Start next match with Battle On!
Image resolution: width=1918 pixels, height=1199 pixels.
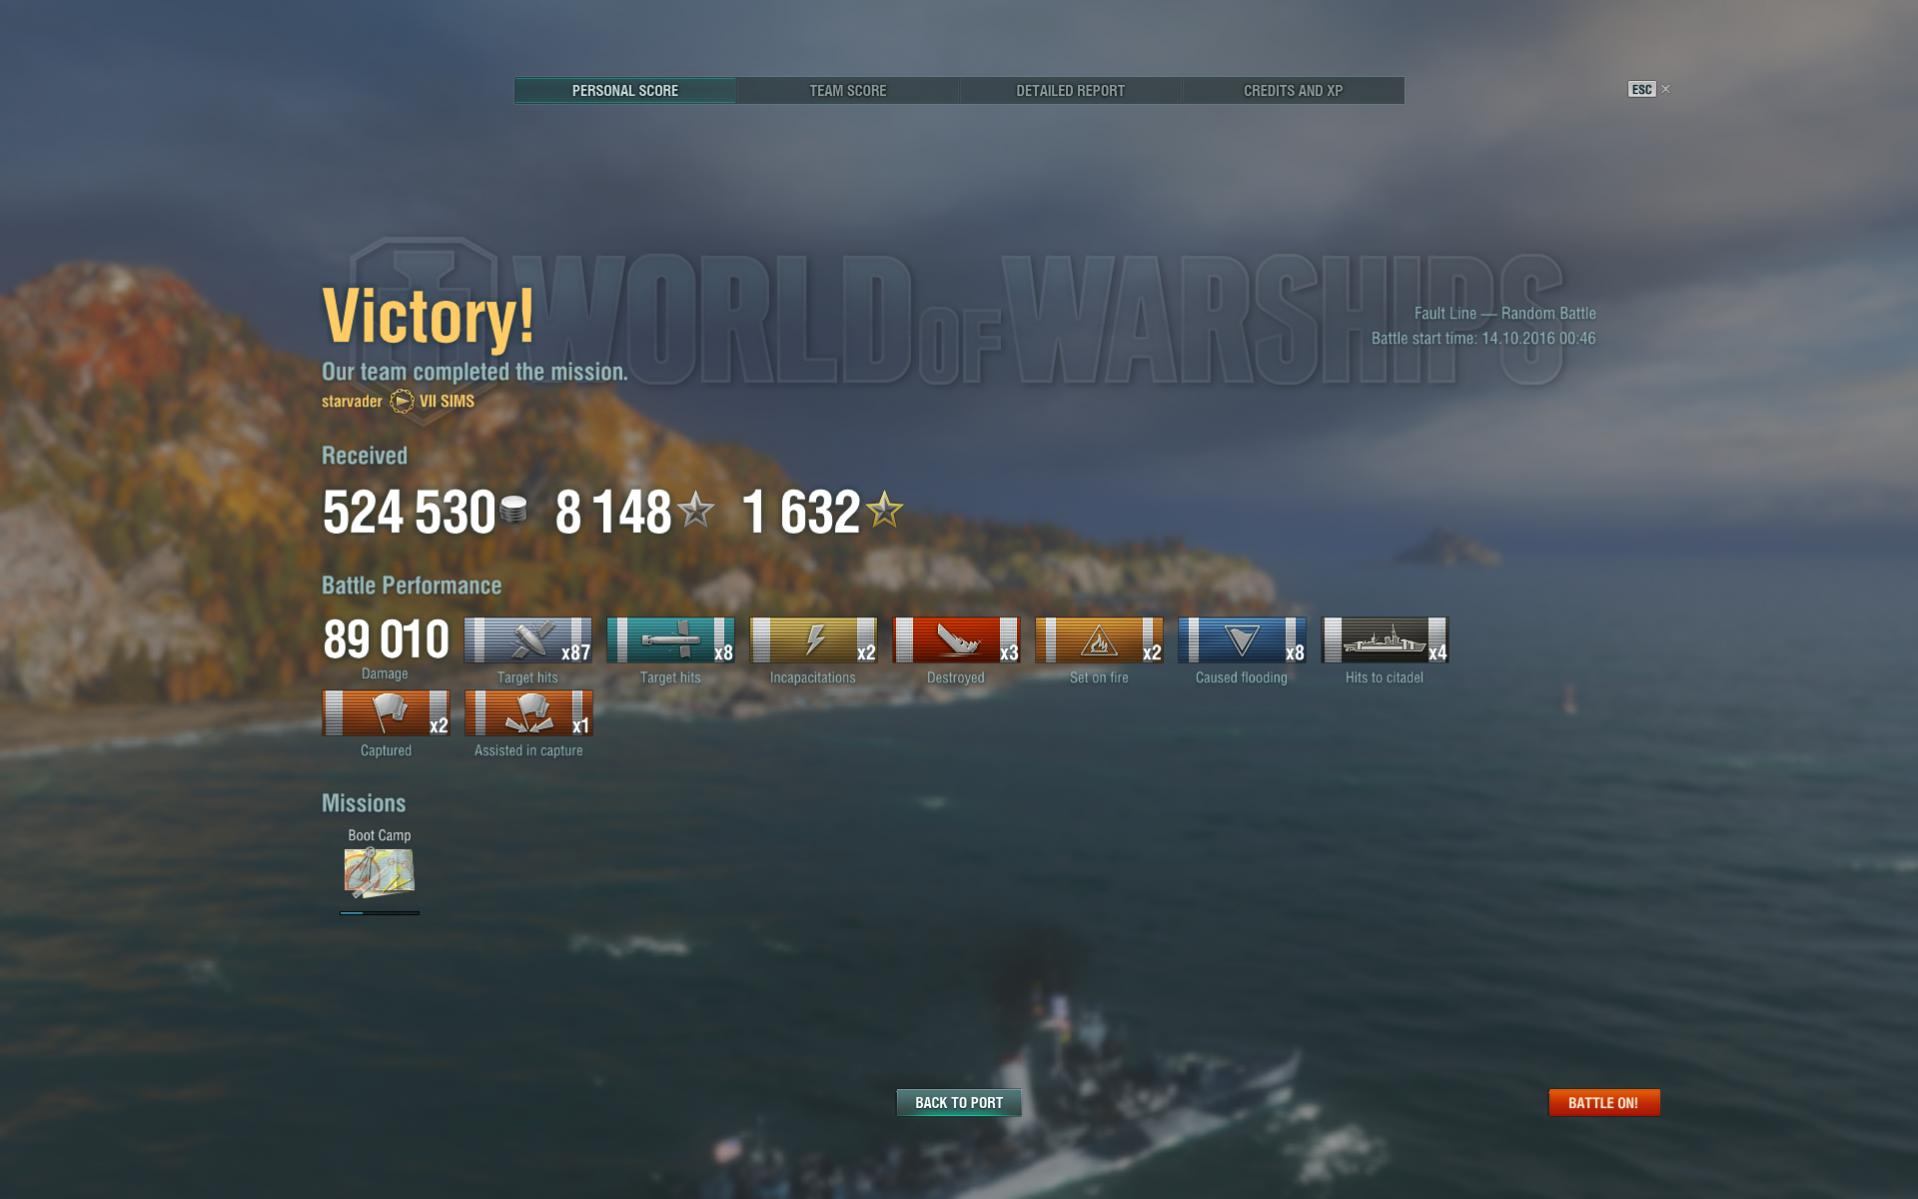coord(1603,1102)
